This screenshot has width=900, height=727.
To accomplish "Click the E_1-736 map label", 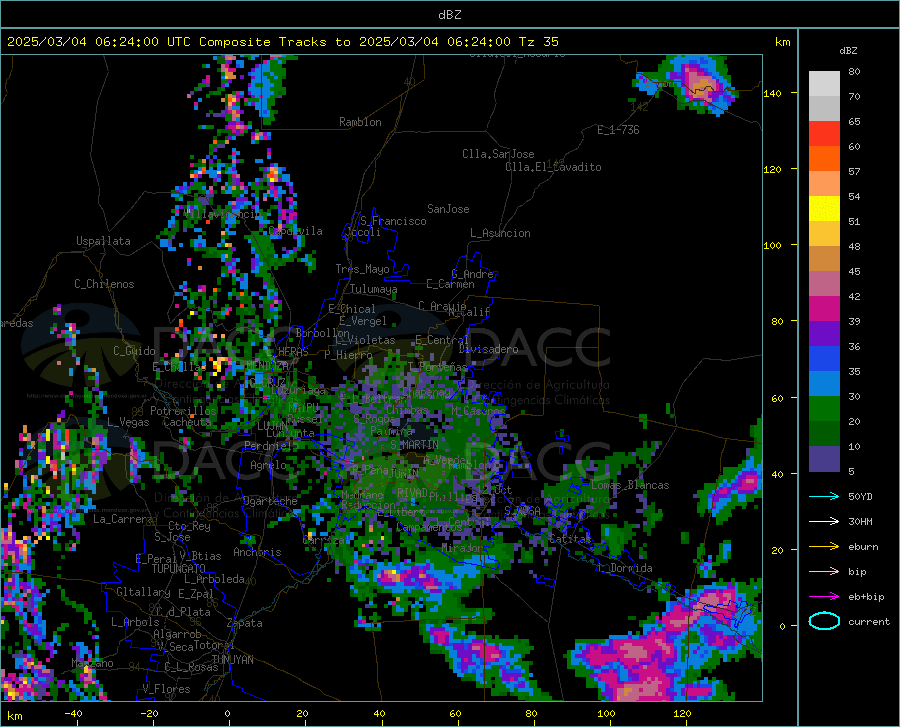I will coord(618,130).
